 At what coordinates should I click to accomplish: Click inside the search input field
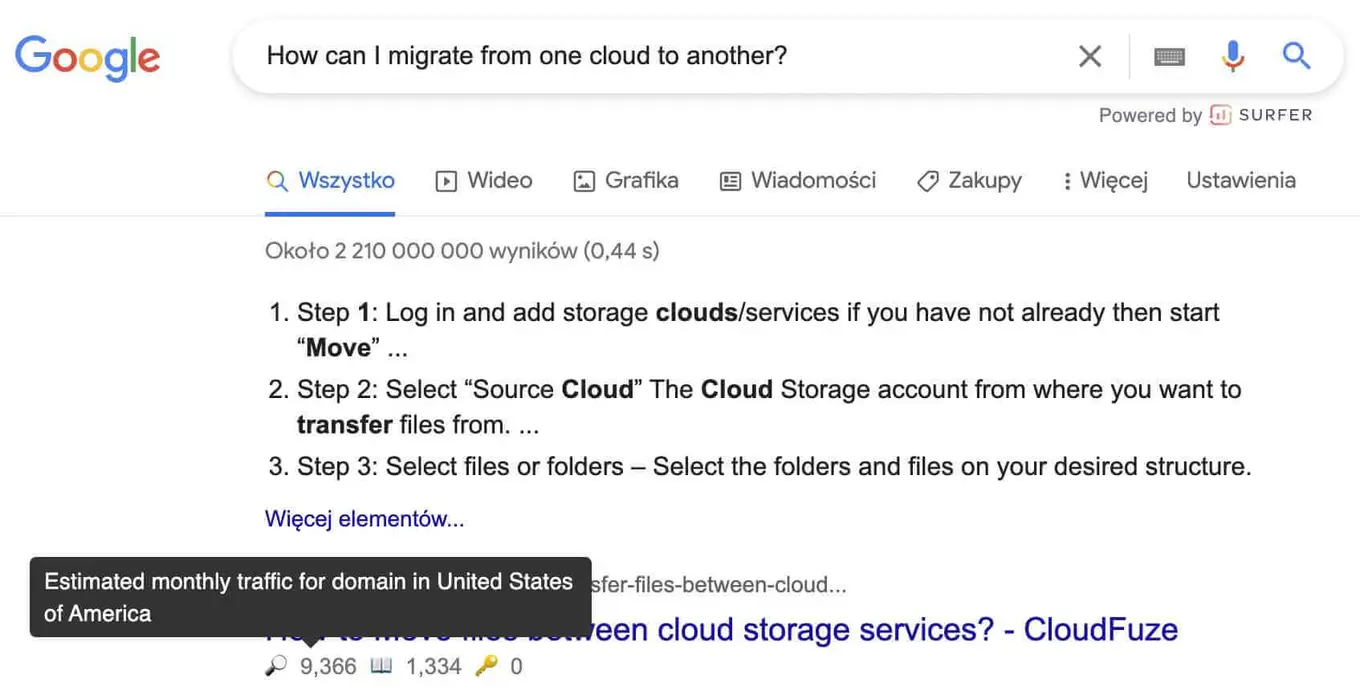(x=600, y=56)
